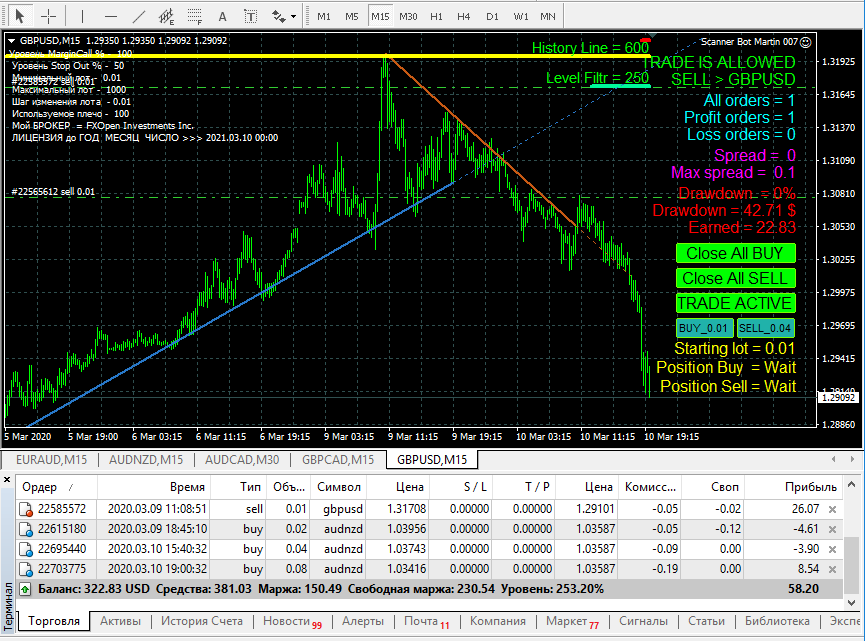
Task: Click terminal scrollbar up arrow
Action: [852, 484]
